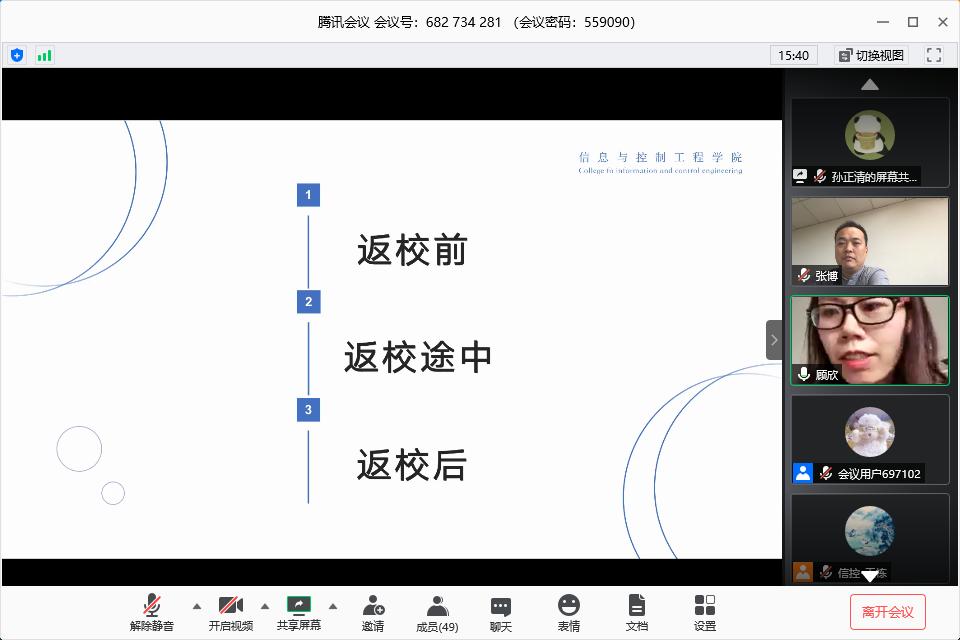The image size is (960, 640).
Task: Expand share options arrow beside 共享屏幕
Action: point(333,606)
